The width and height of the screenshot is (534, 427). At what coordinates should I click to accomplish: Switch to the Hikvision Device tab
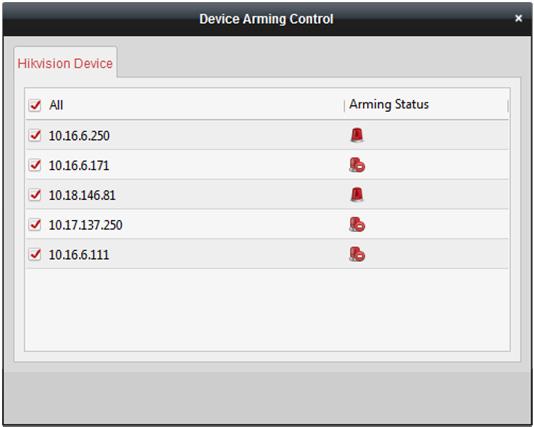[65, 63]
